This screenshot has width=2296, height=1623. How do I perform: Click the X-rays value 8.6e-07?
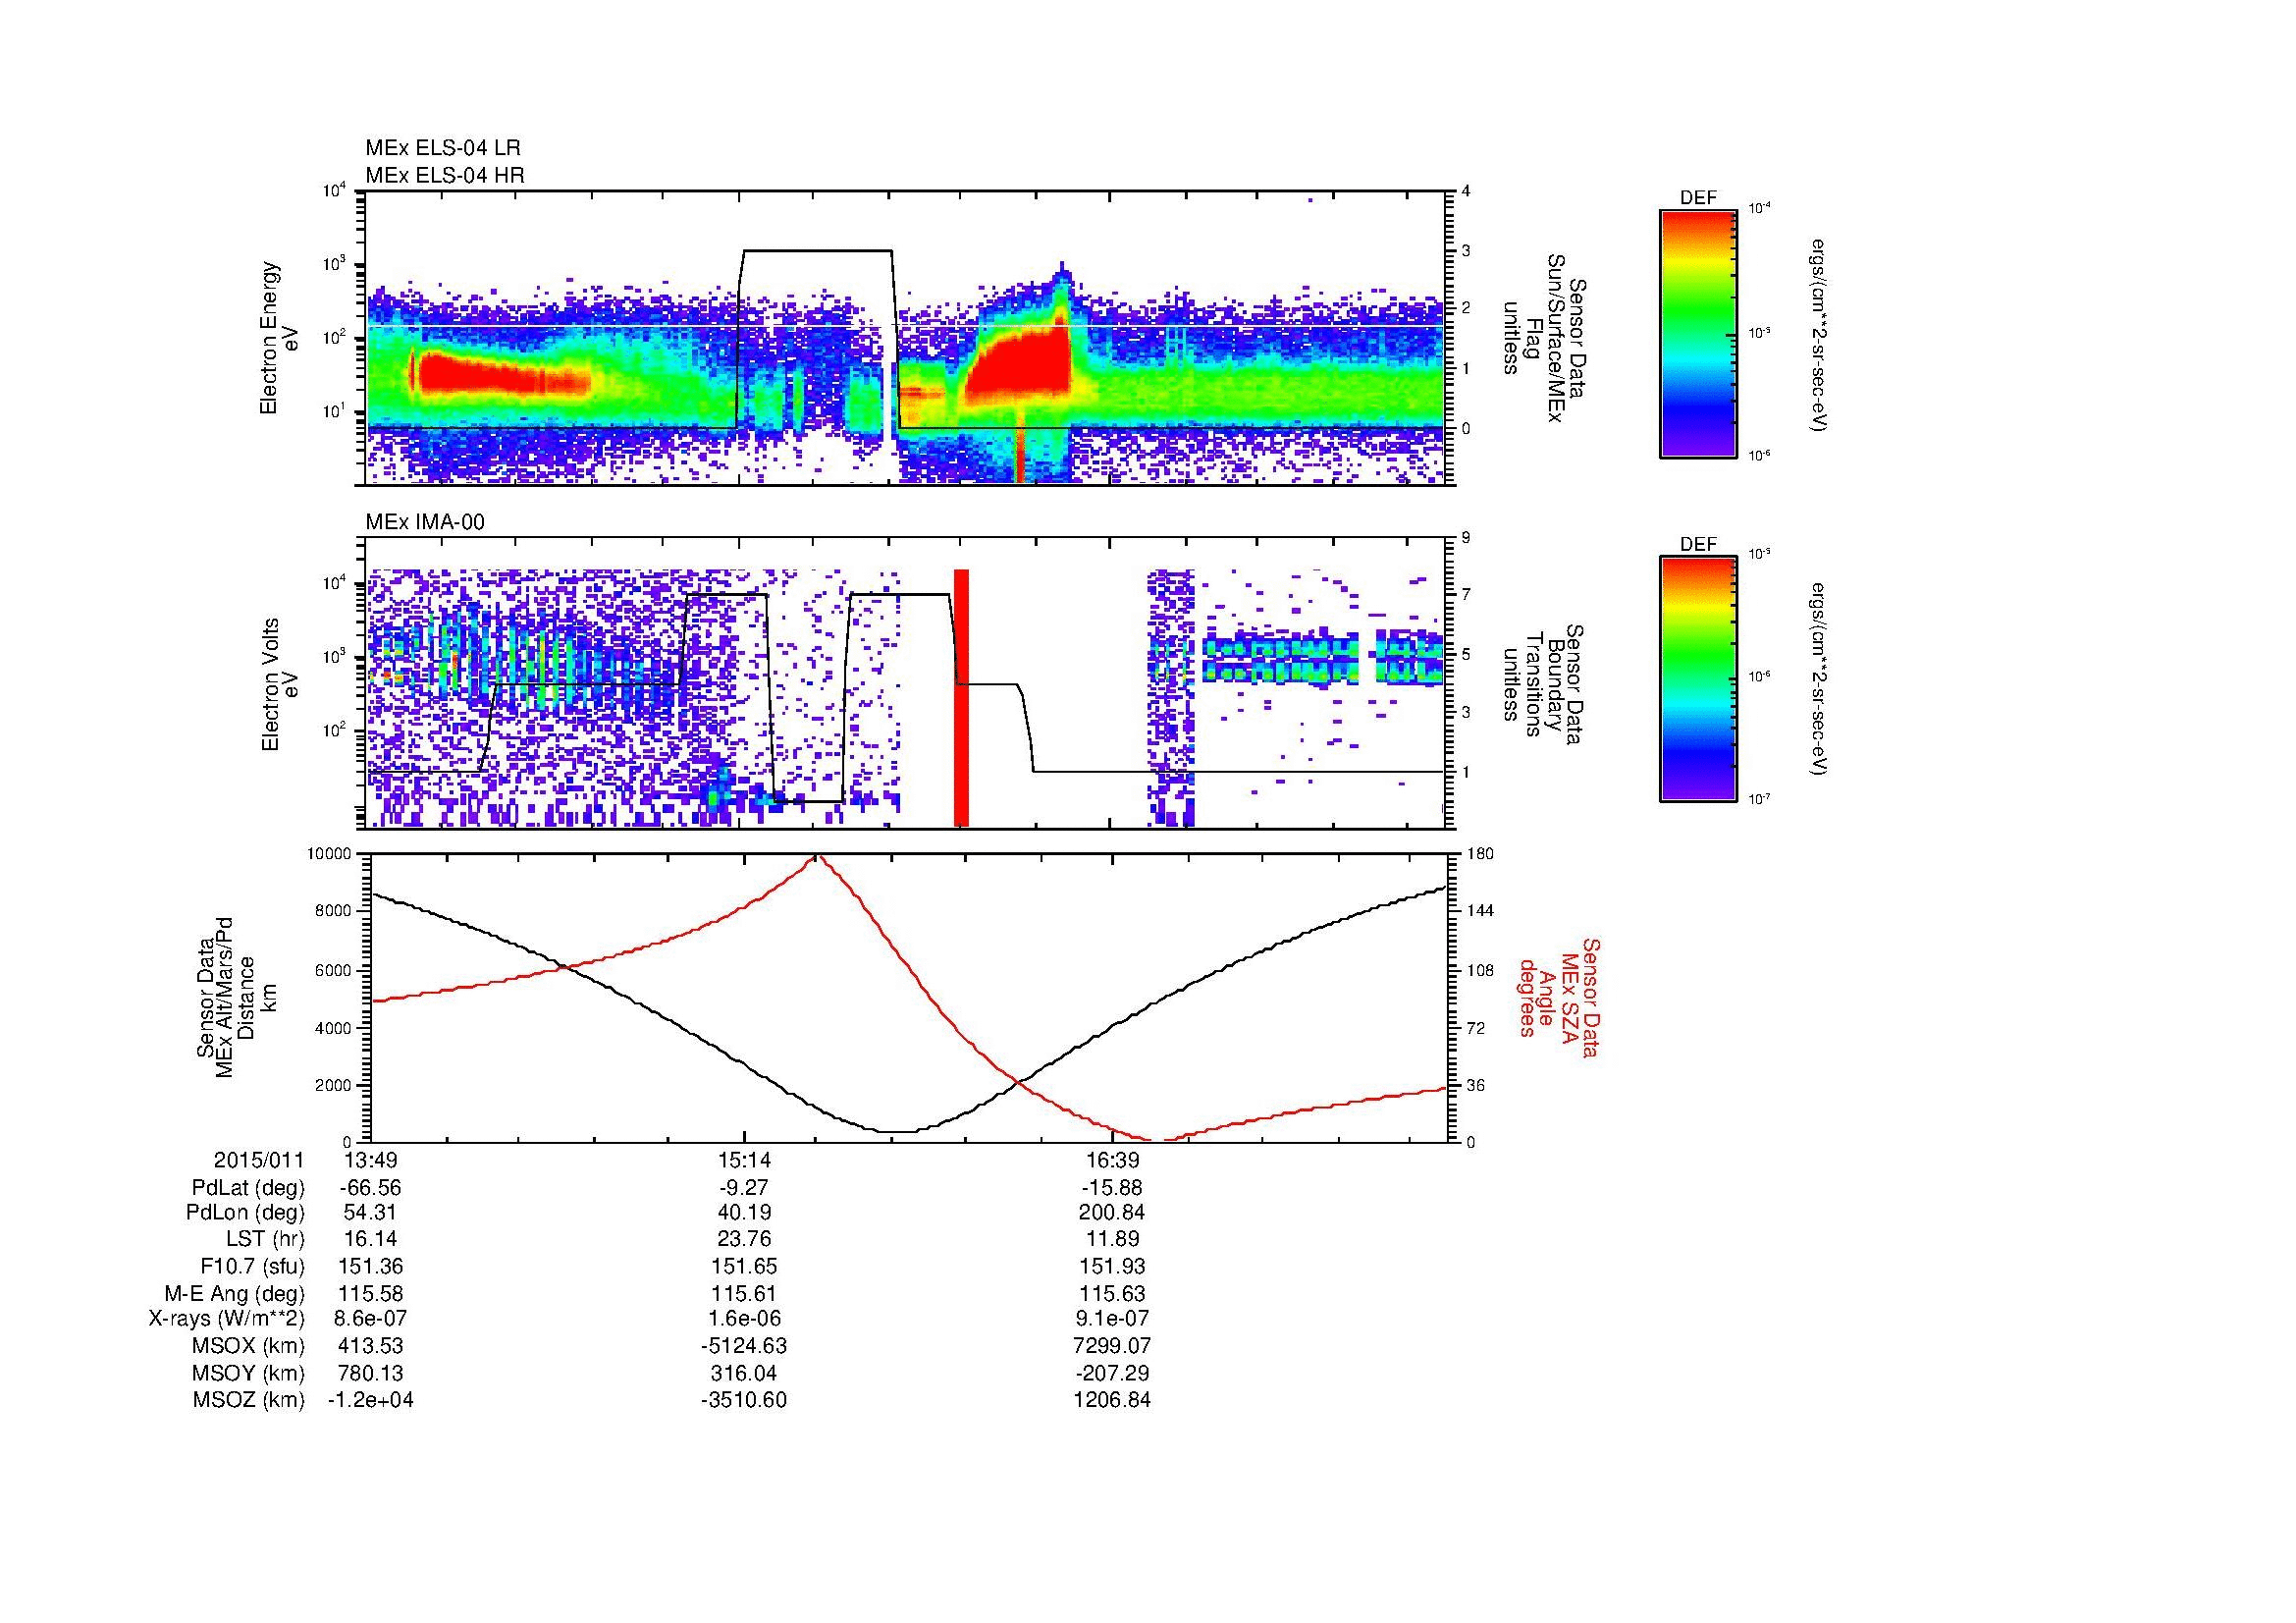coord(371,1319)
